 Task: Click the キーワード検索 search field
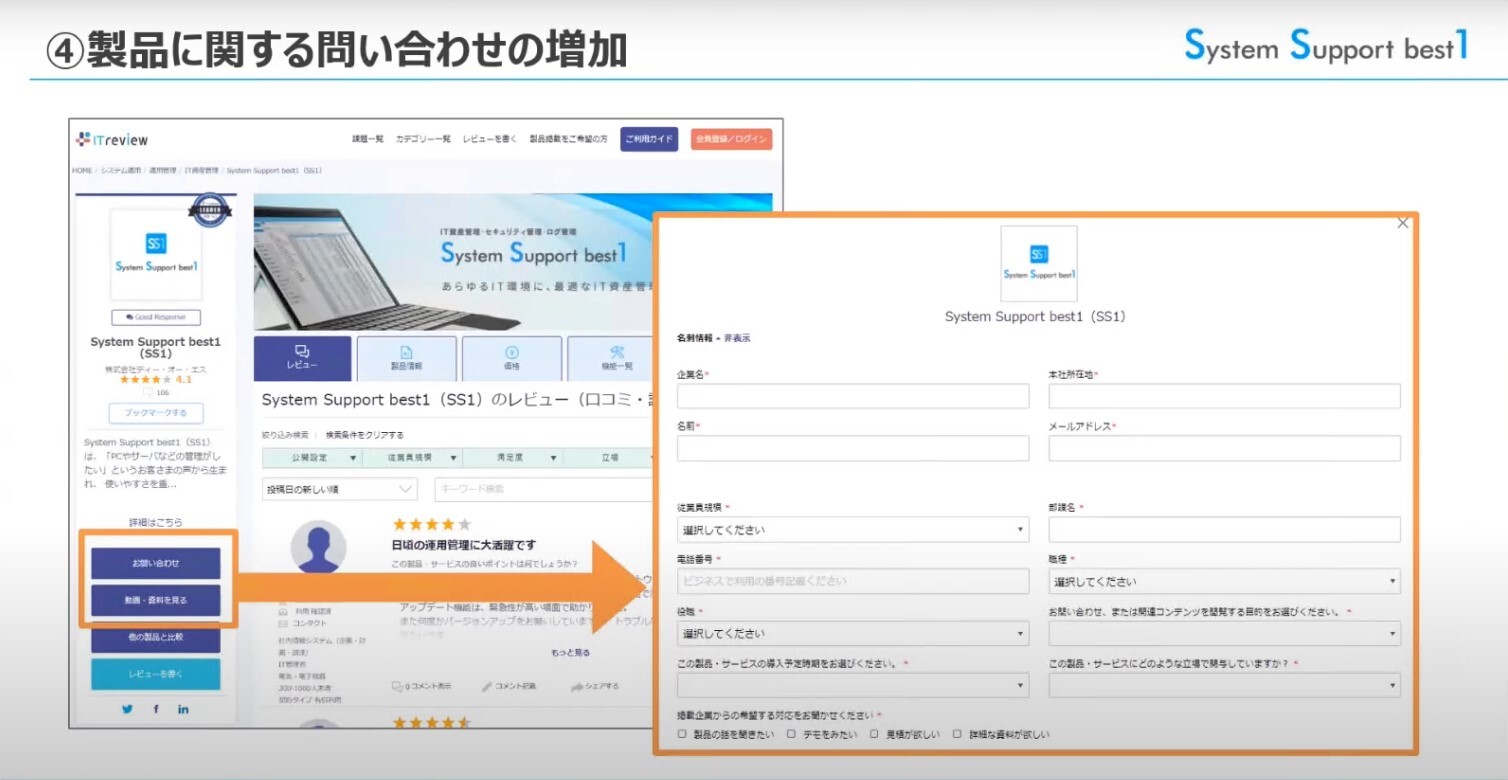pos(544,489)
